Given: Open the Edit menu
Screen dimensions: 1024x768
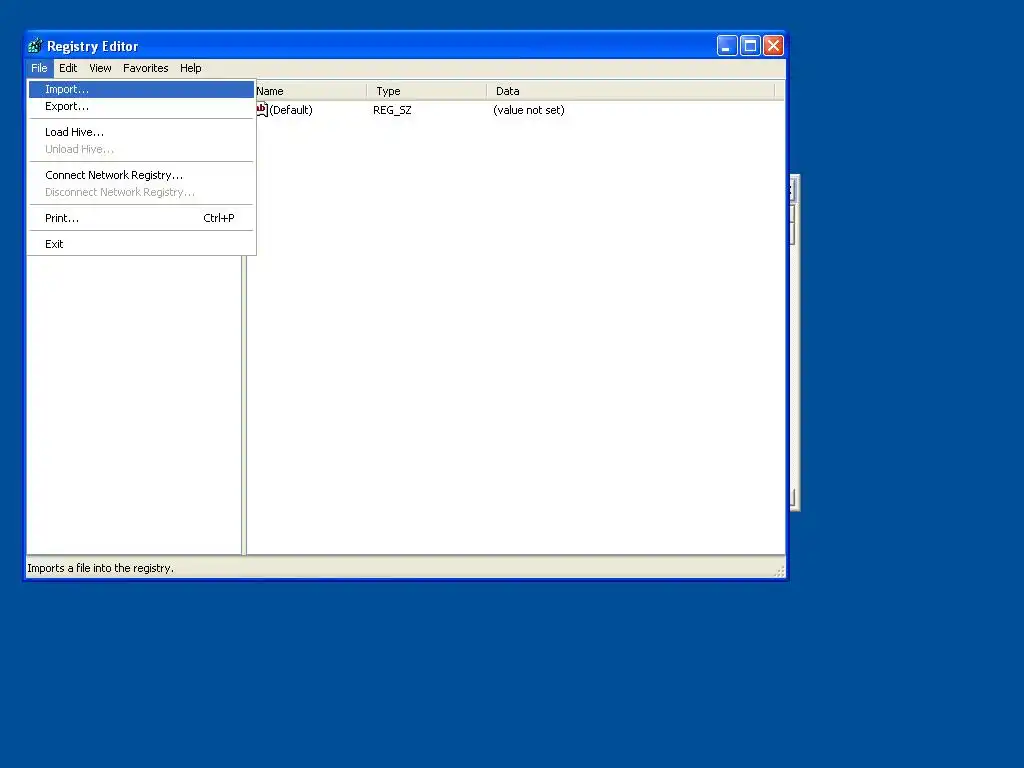Looking at the screenshot, I should pyautogui.click(x=68, y=68).
